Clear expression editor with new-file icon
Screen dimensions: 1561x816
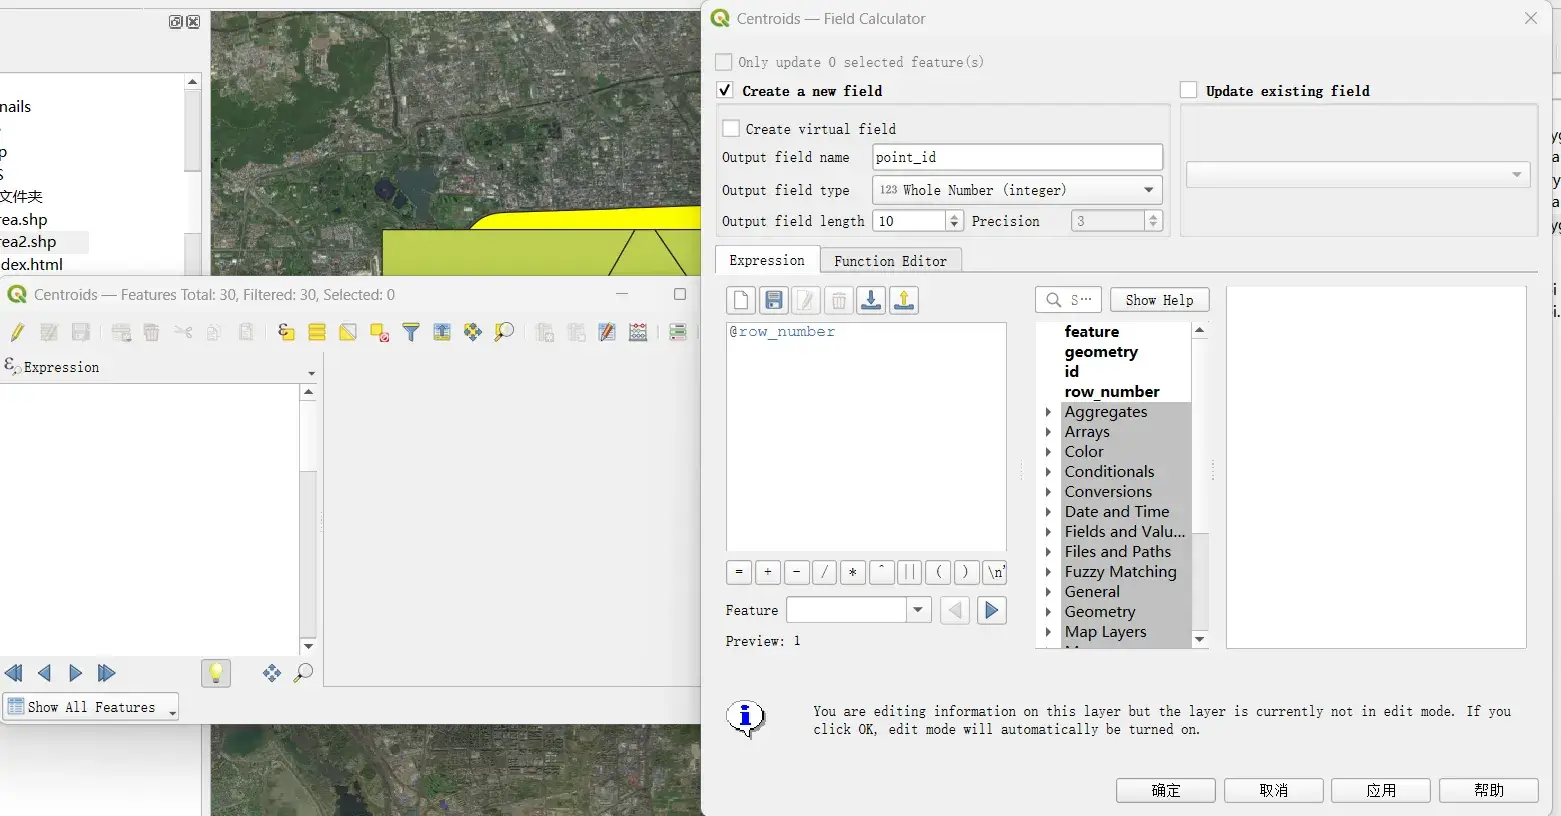coord(741,300)
